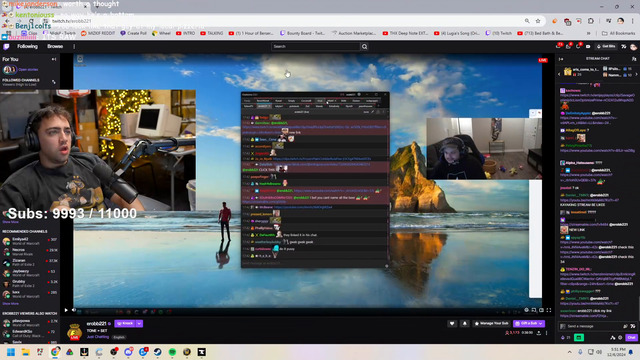Collapse the stream chat panel
This screenshot has height=360, width=640.
[561, 59]
